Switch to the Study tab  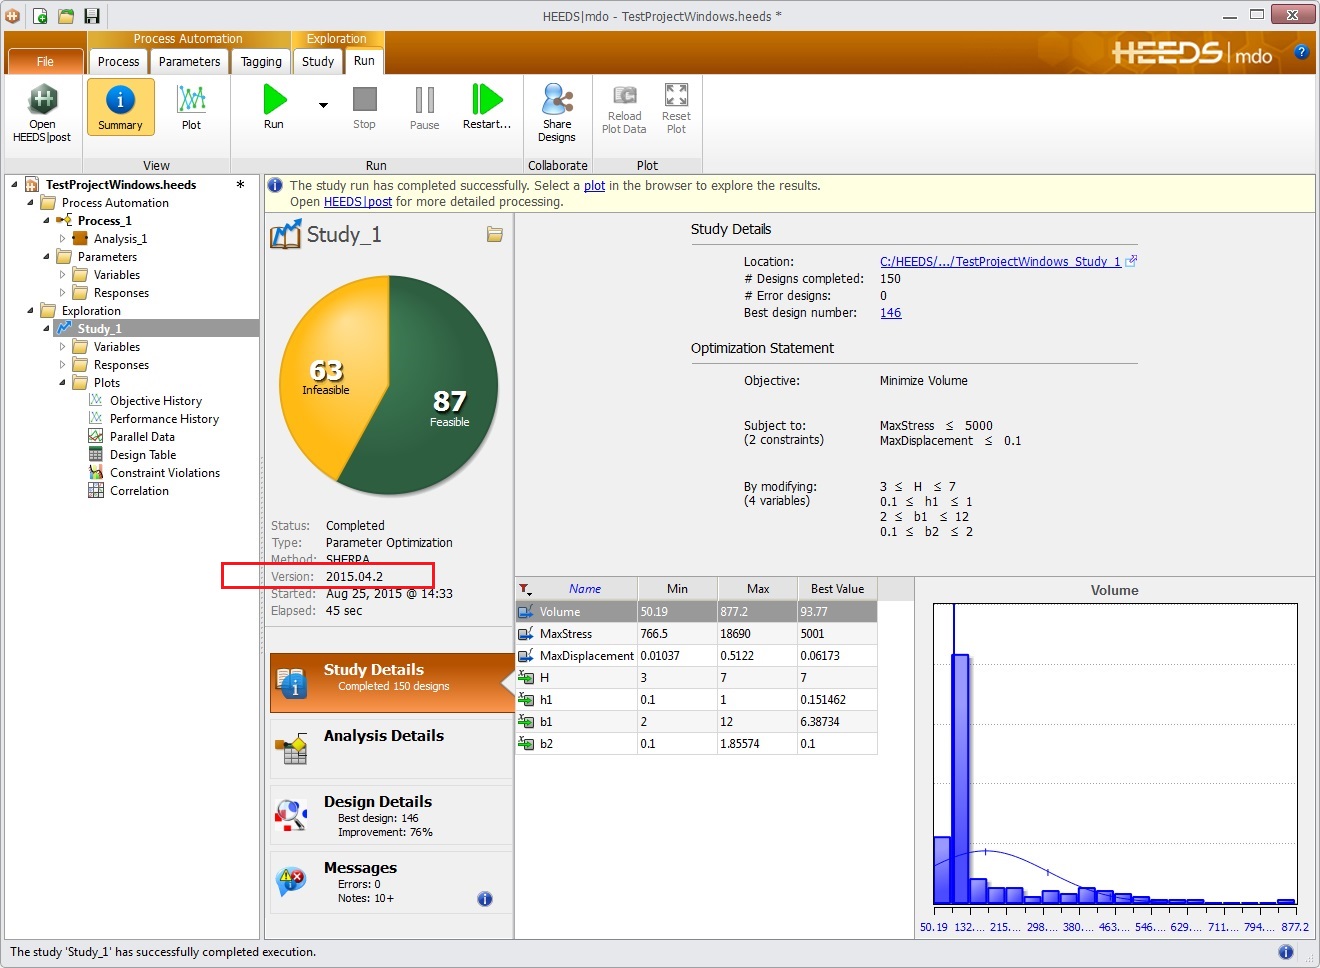pos(318,62)
